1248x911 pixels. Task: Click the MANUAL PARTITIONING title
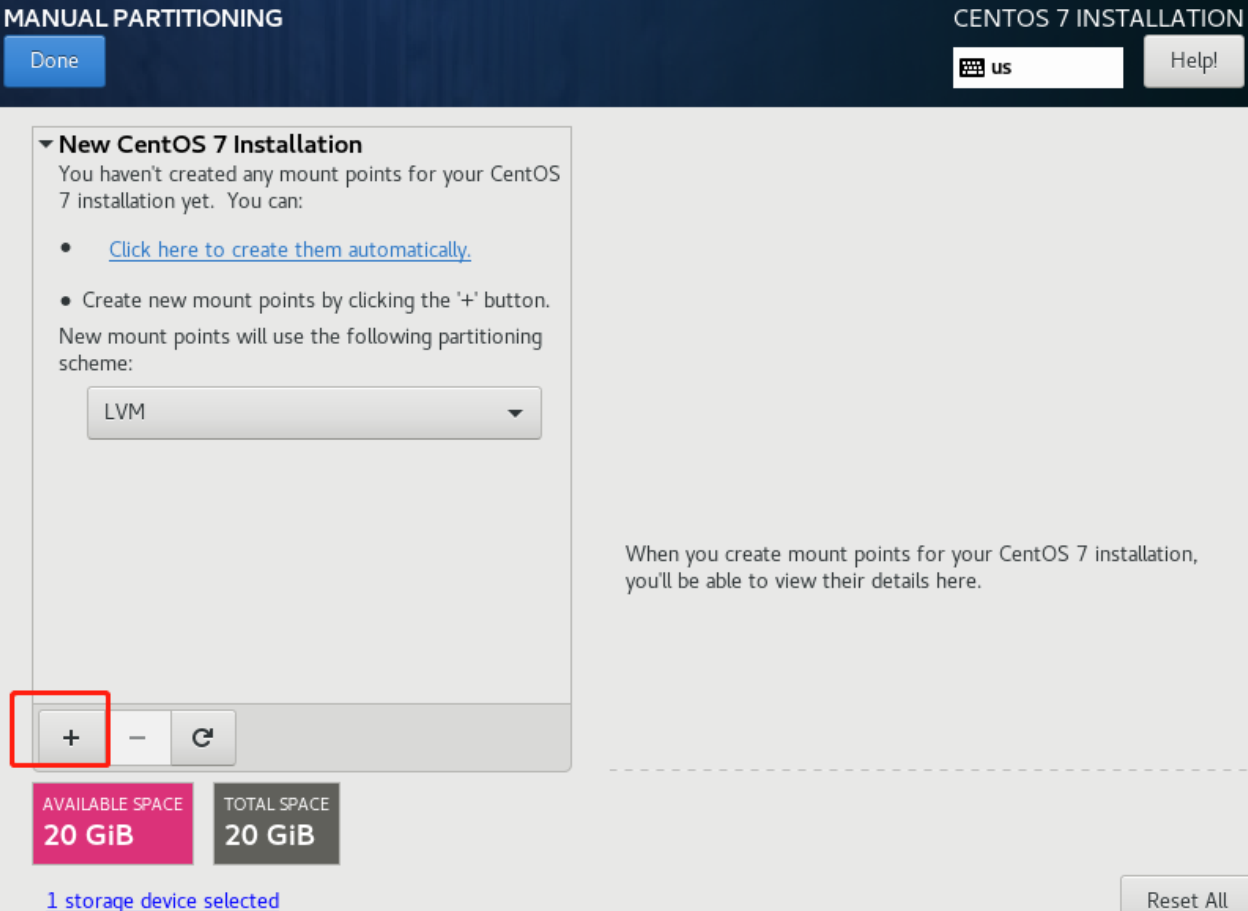143,18
